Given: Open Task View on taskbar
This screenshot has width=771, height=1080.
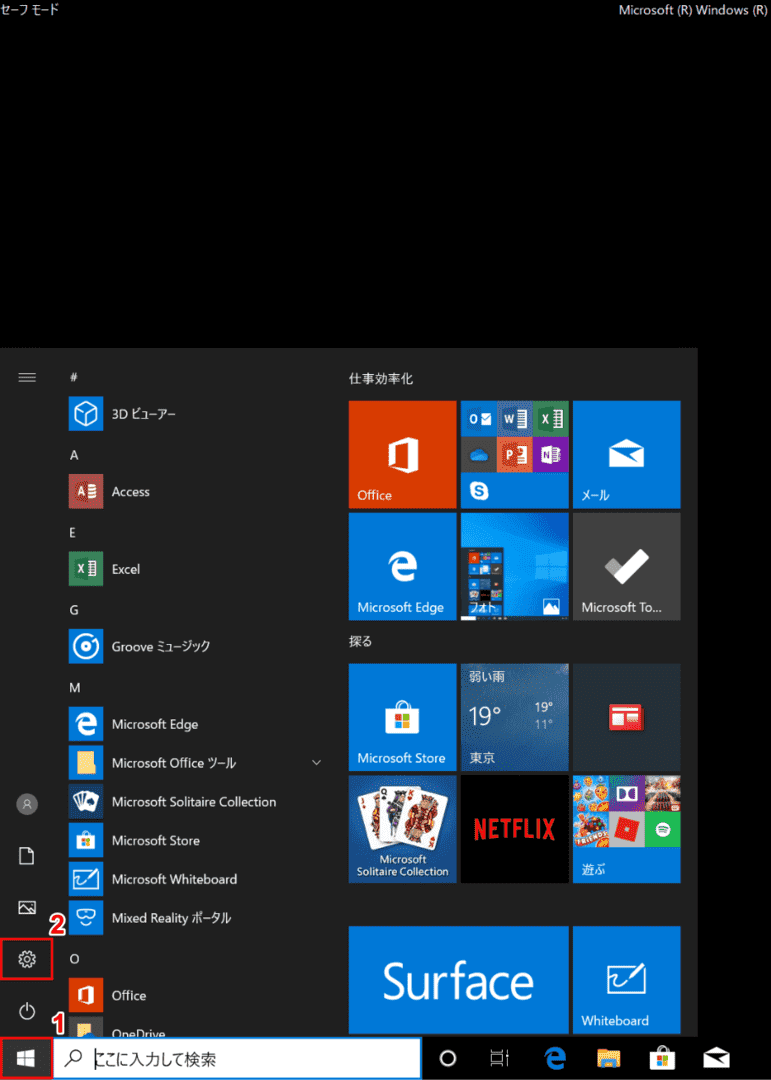Looking at the screenshot, I should [x=500, y=1058].
